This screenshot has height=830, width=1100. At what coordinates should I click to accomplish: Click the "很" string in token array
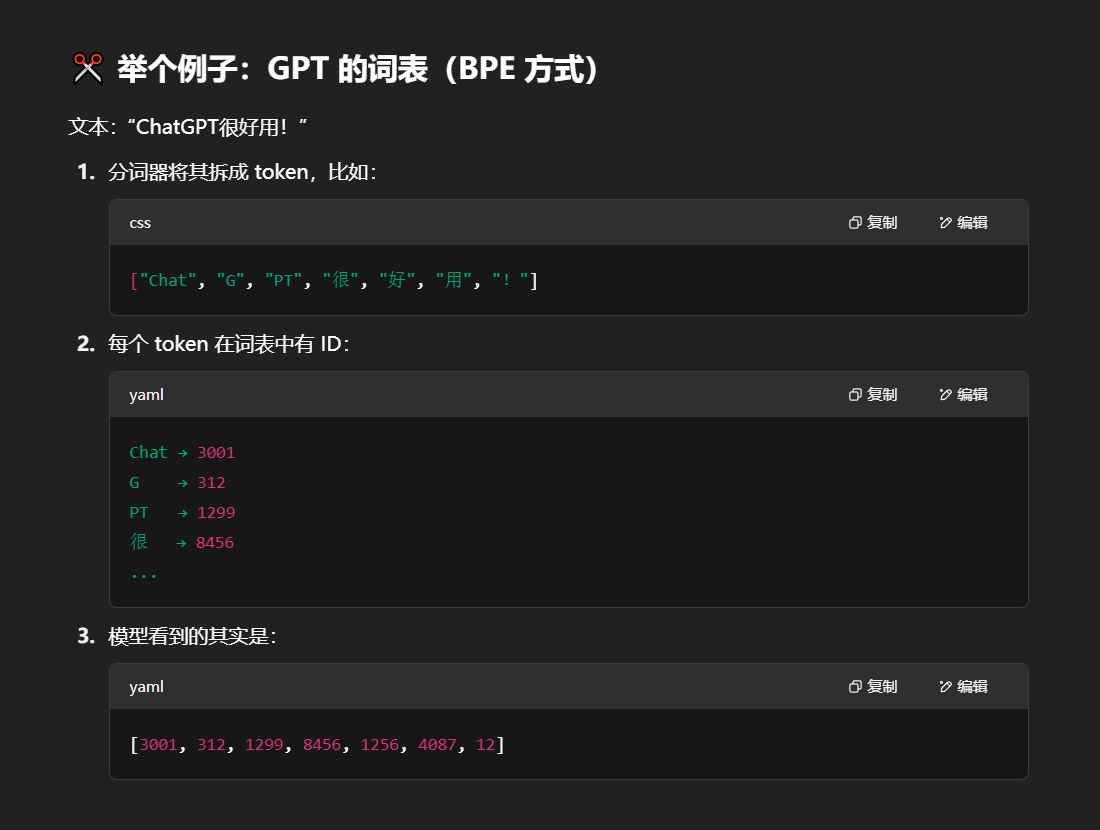[341, 281]
